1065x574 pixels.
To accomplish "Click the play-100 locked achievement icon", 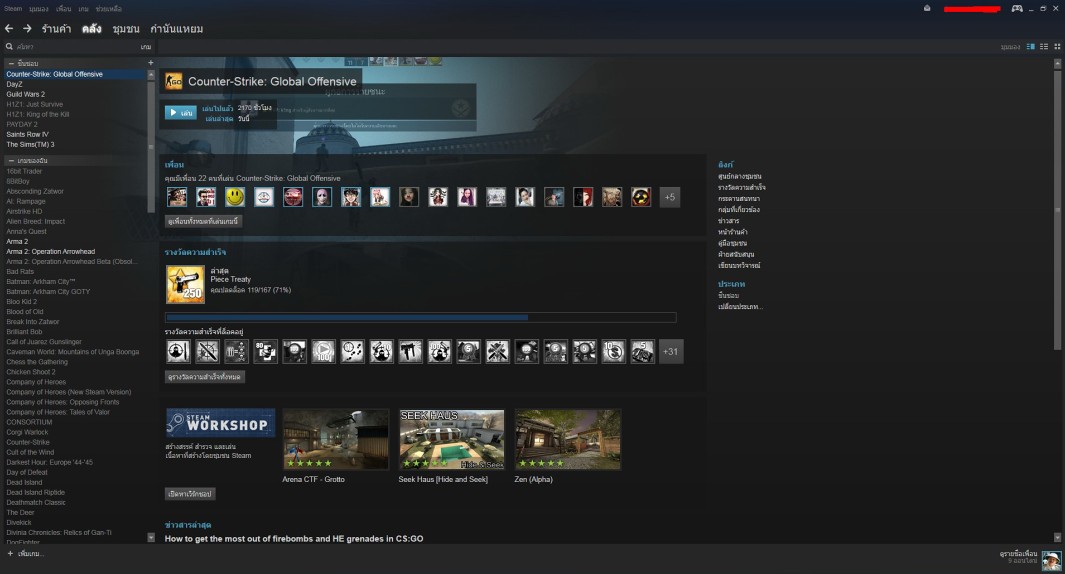I will point(323,351).
